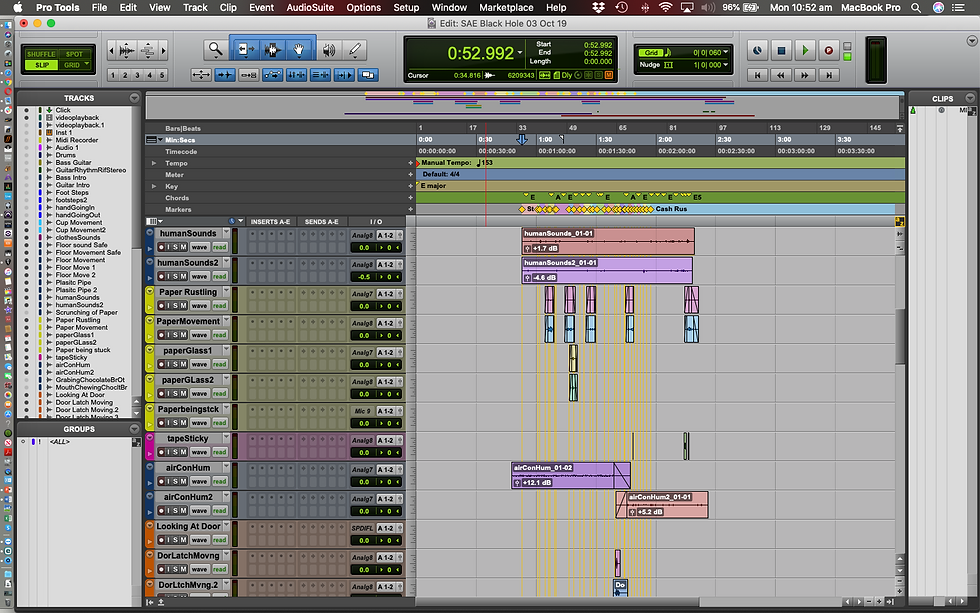Click the MIDI note zoom icon
Image resolution: width=980 pixels, height=613 pixels.
(x=148, y=51)
